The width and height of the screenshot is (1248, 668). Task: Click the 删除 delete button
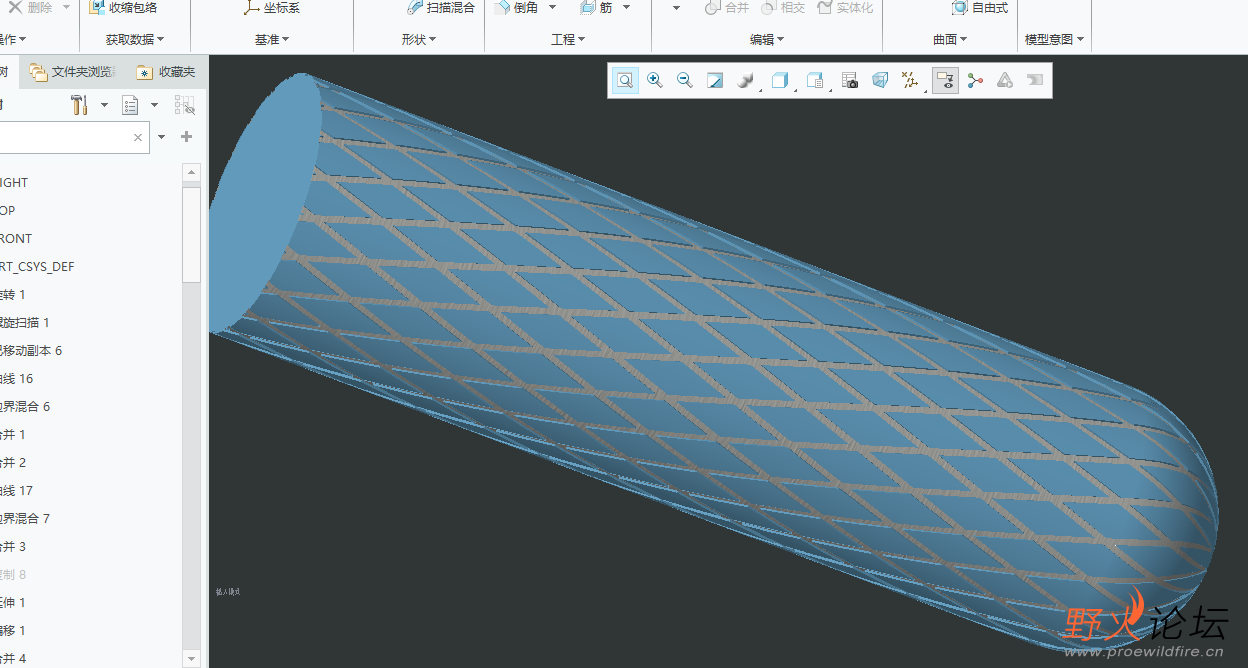tap(30, 8)
